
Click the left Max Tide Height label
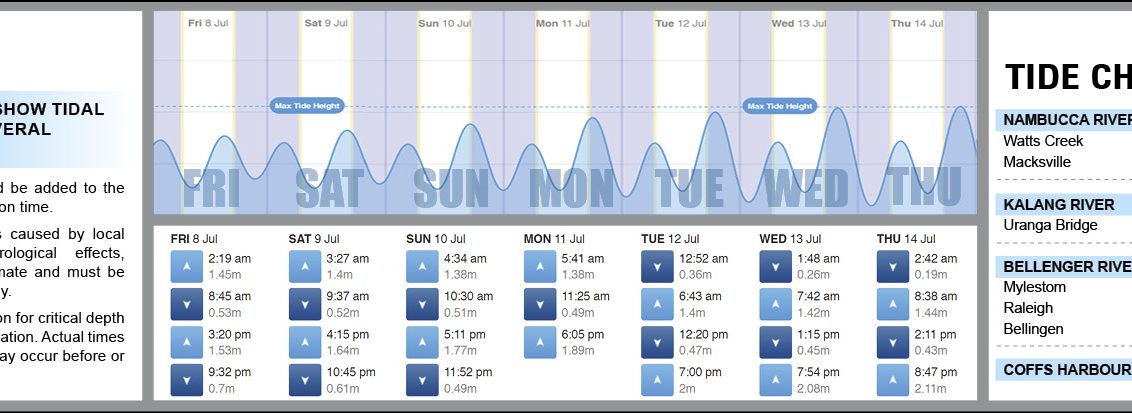click(306, 105)
